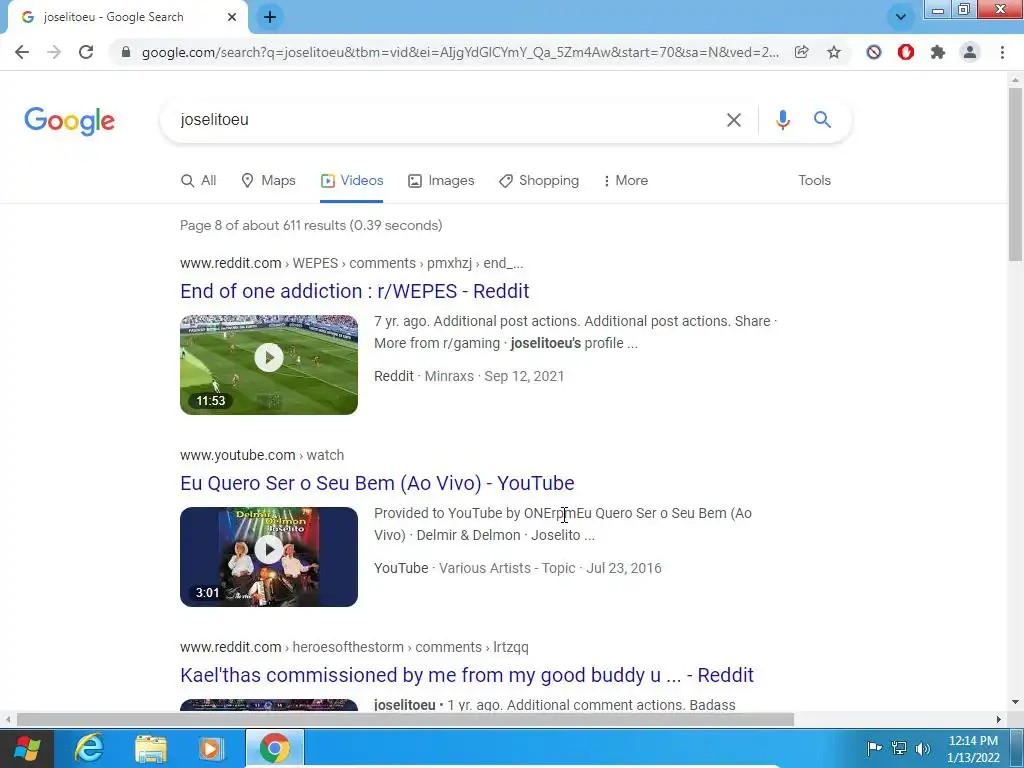This screenshot has height=768, width=1024.
Task: Go to the Google logo homepage
Action: pos(69,121)
